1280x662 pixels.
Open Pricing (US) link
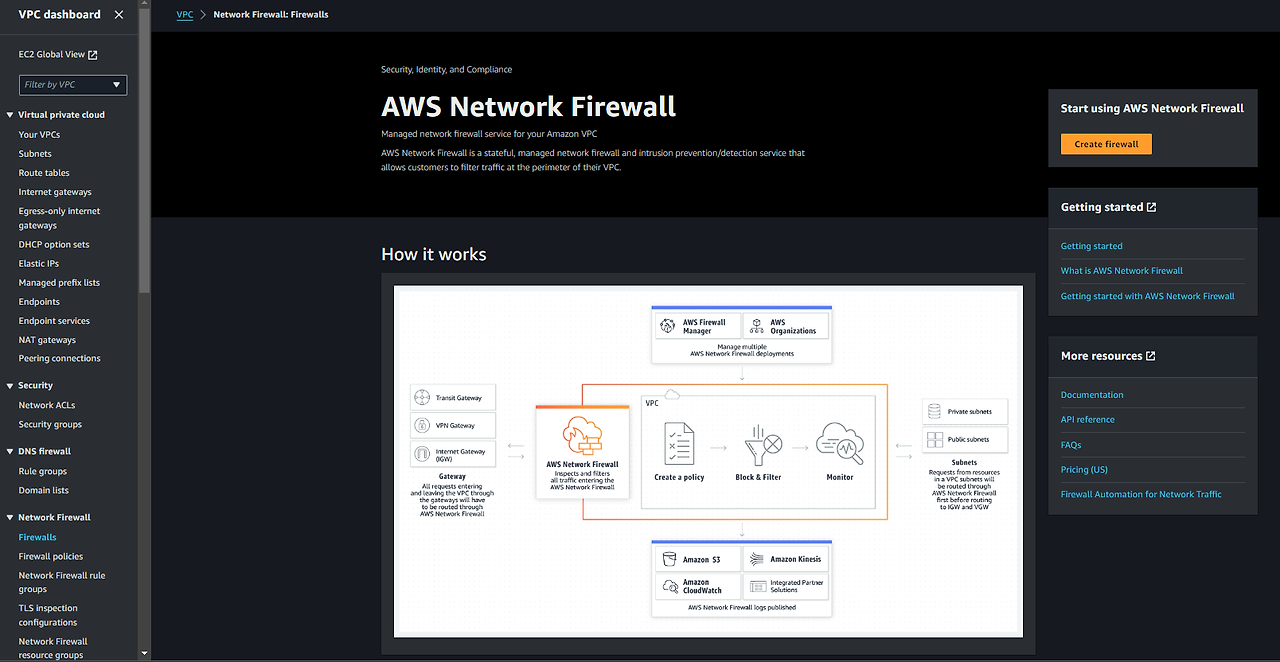point(1084,470)
